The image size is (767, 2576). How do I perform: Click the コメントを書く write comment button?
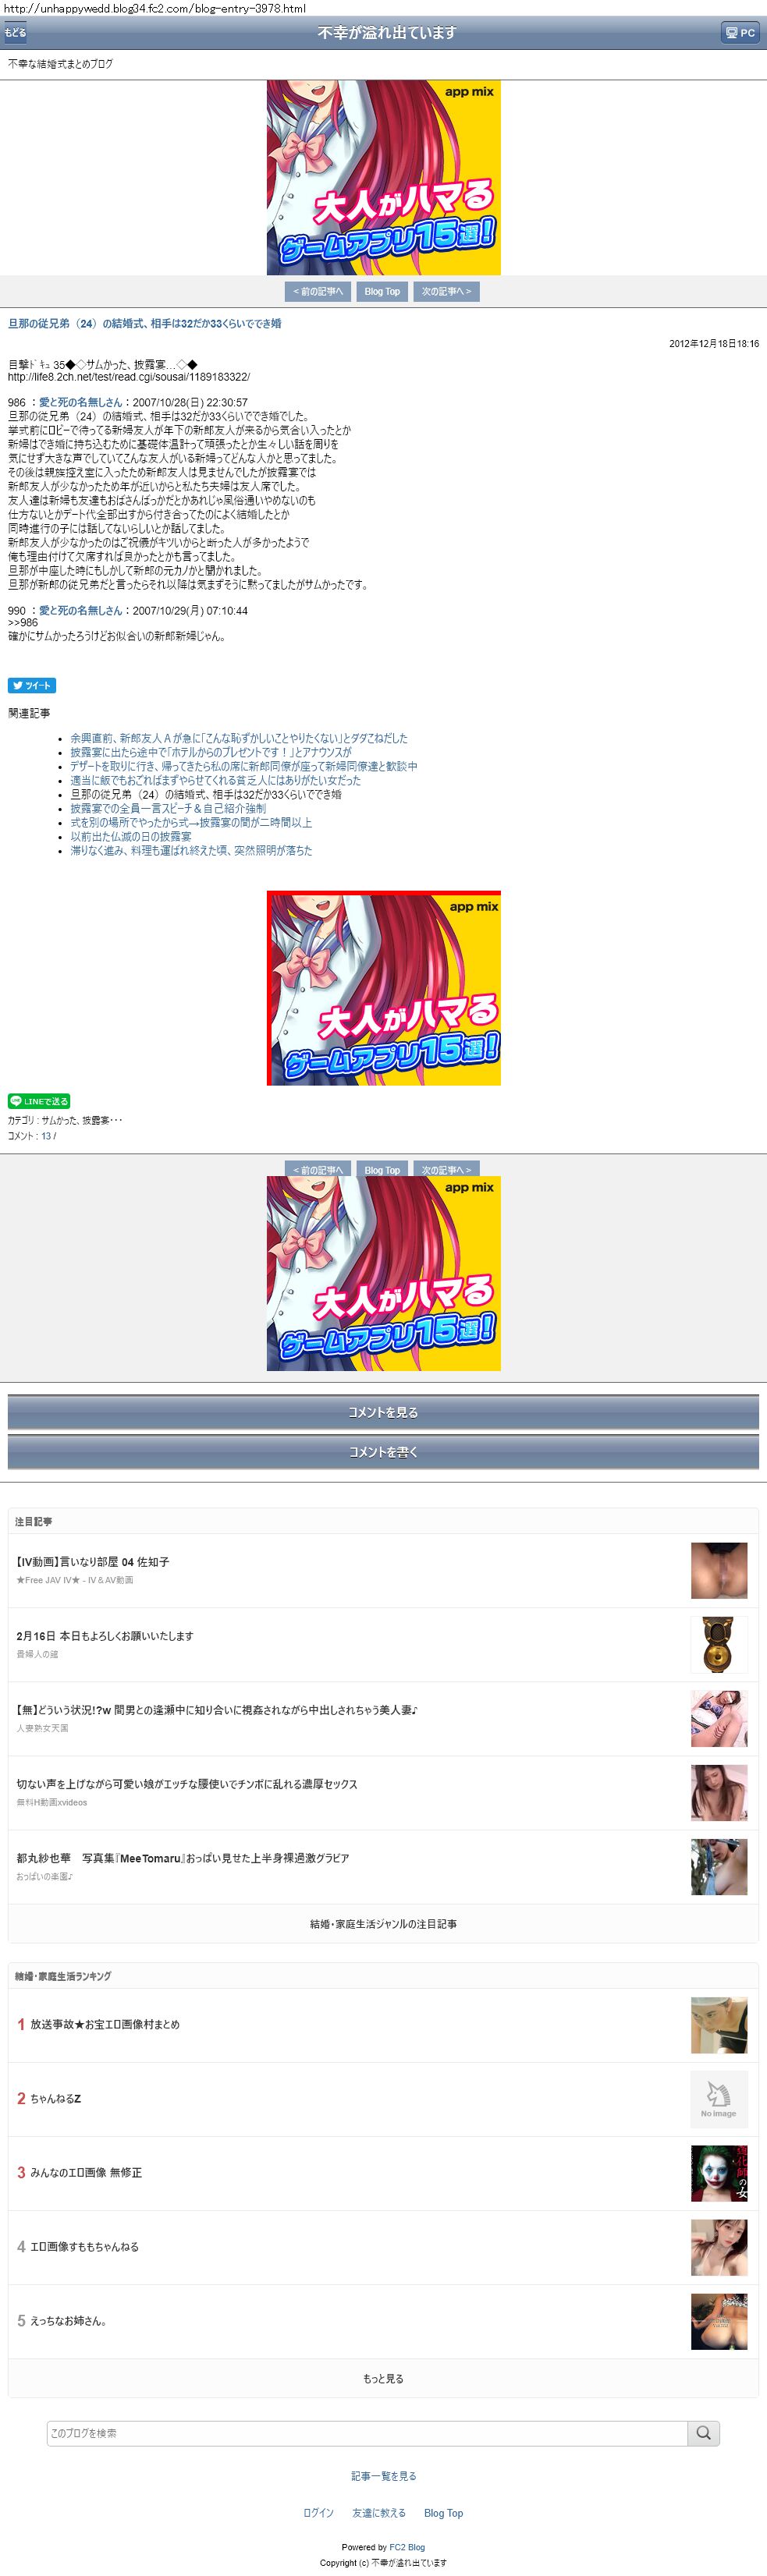pyautogui.click(x=383, y=1452)
